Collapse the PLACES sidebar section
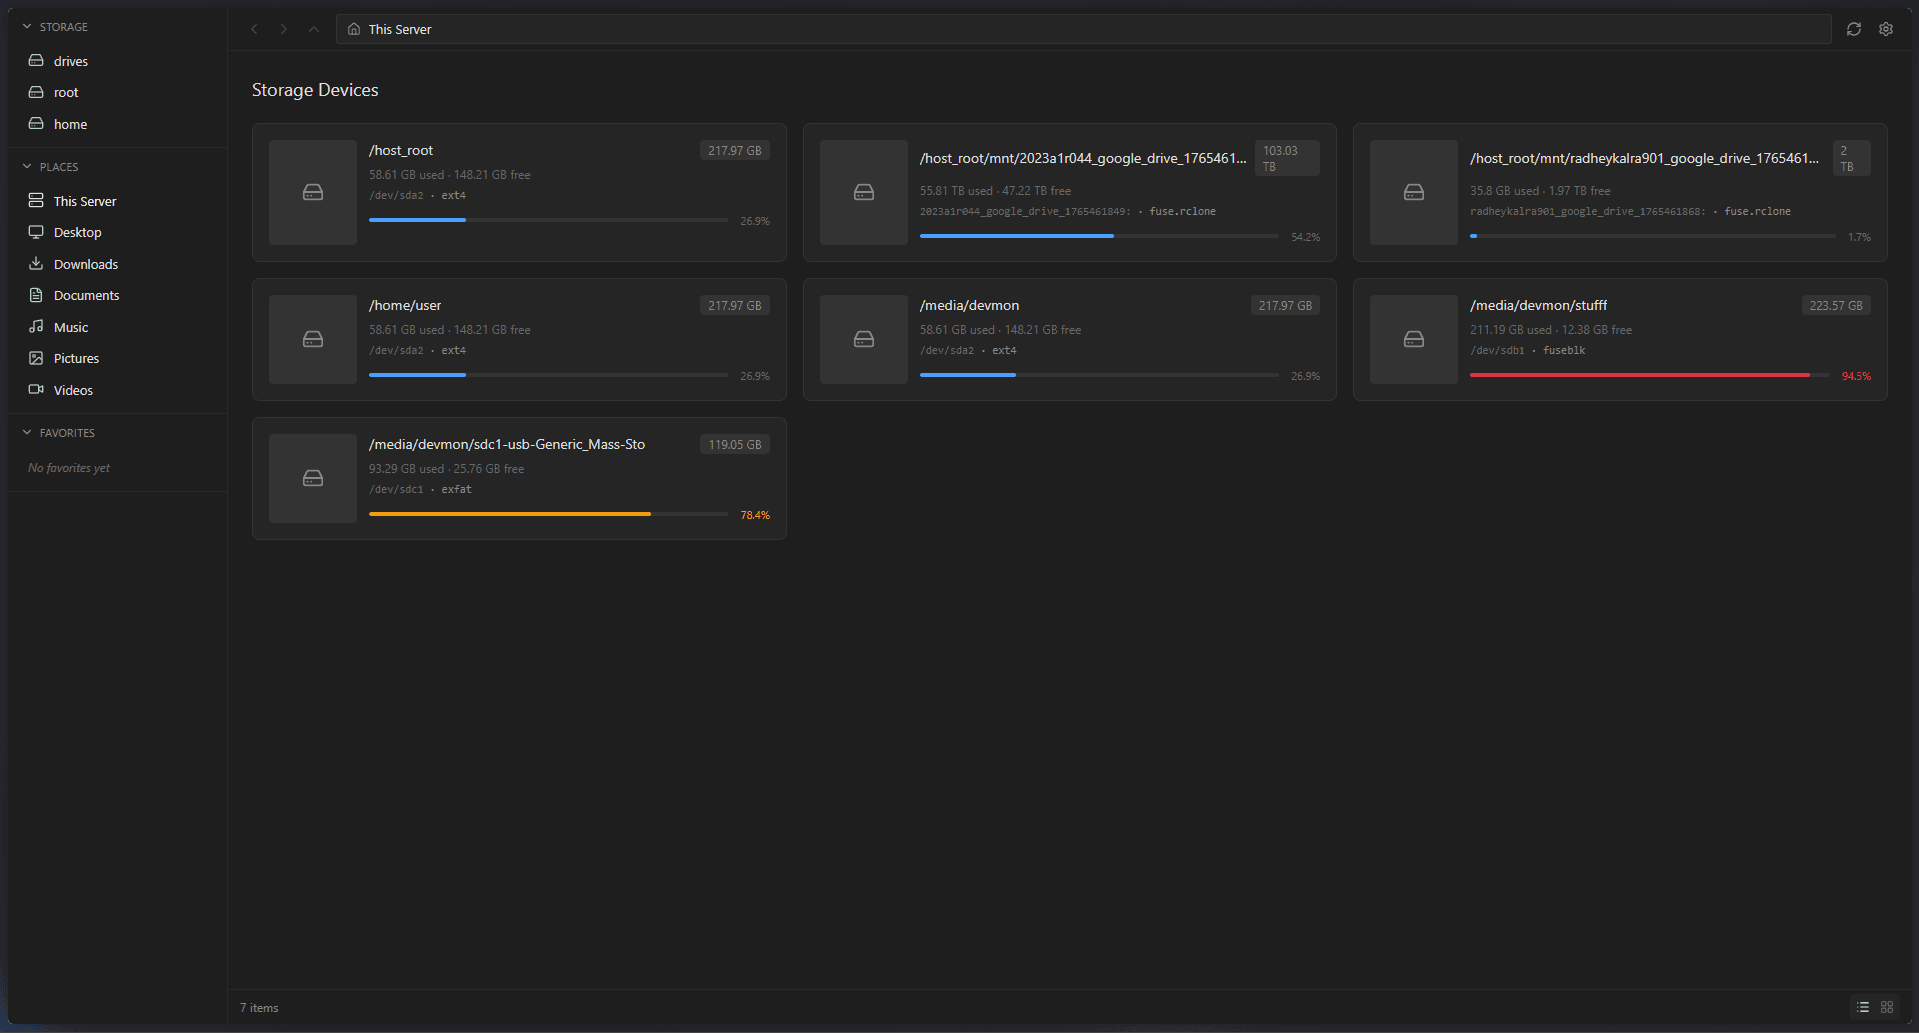The width and height of the screenshot is (1919, 1033). point(27,167)
